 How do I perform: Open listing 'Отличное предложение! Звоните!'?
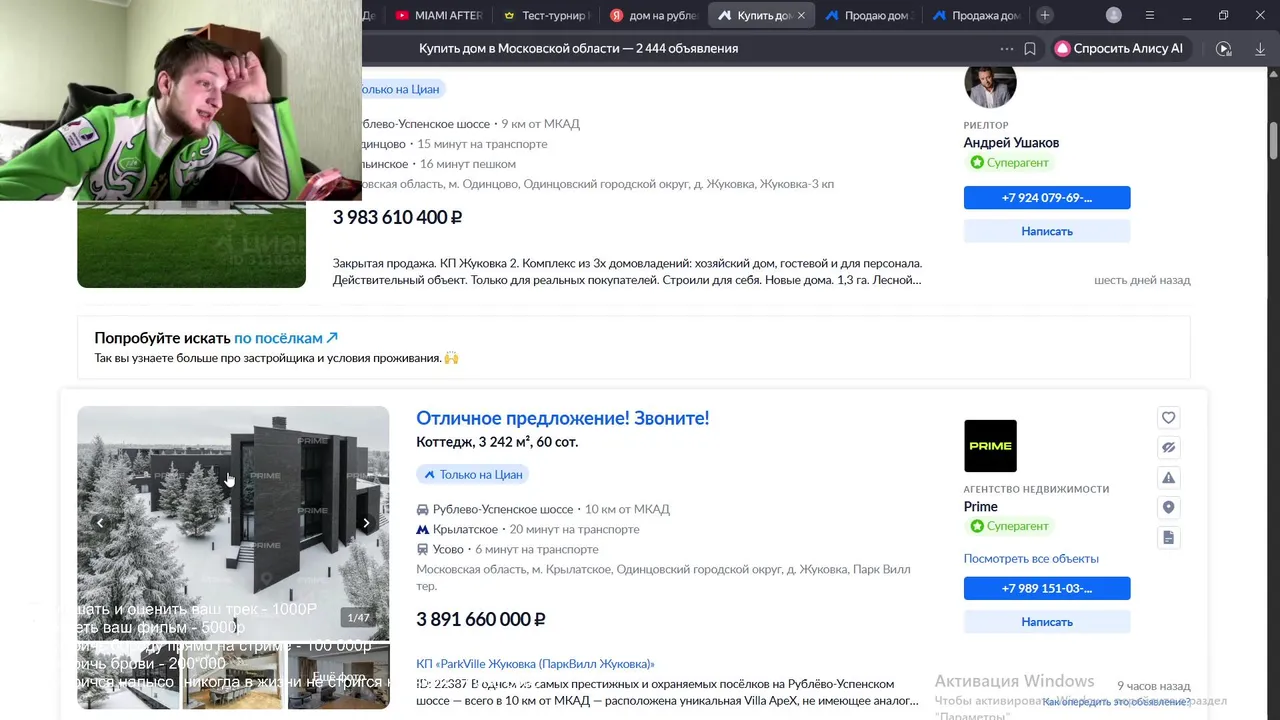click(562, 418)
